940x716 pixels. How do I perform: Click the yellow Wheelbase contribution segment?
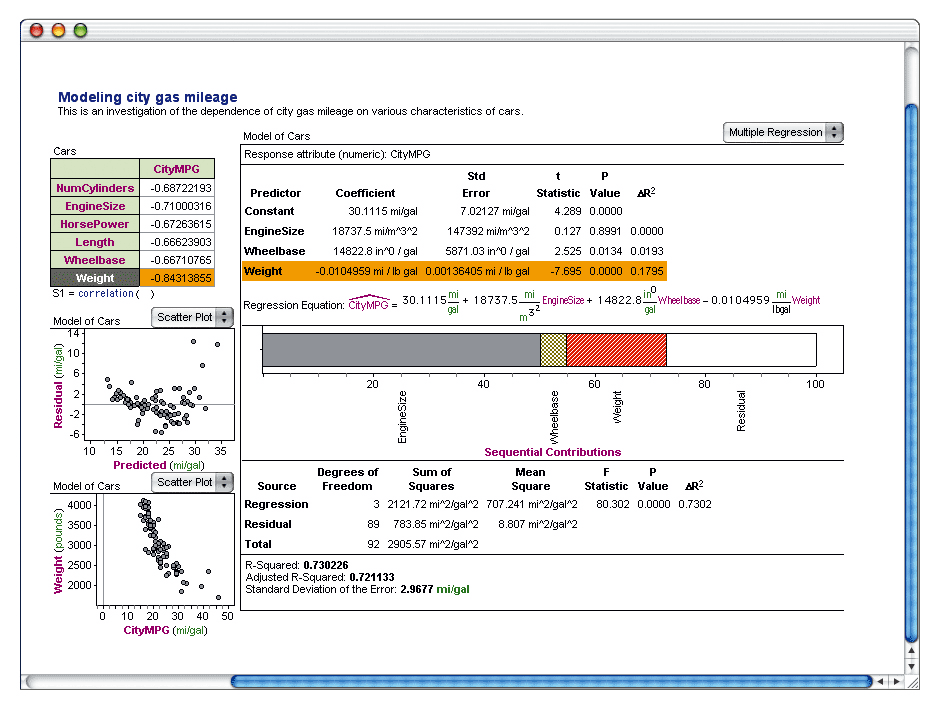pyautogui.click(x=553, y=350)
